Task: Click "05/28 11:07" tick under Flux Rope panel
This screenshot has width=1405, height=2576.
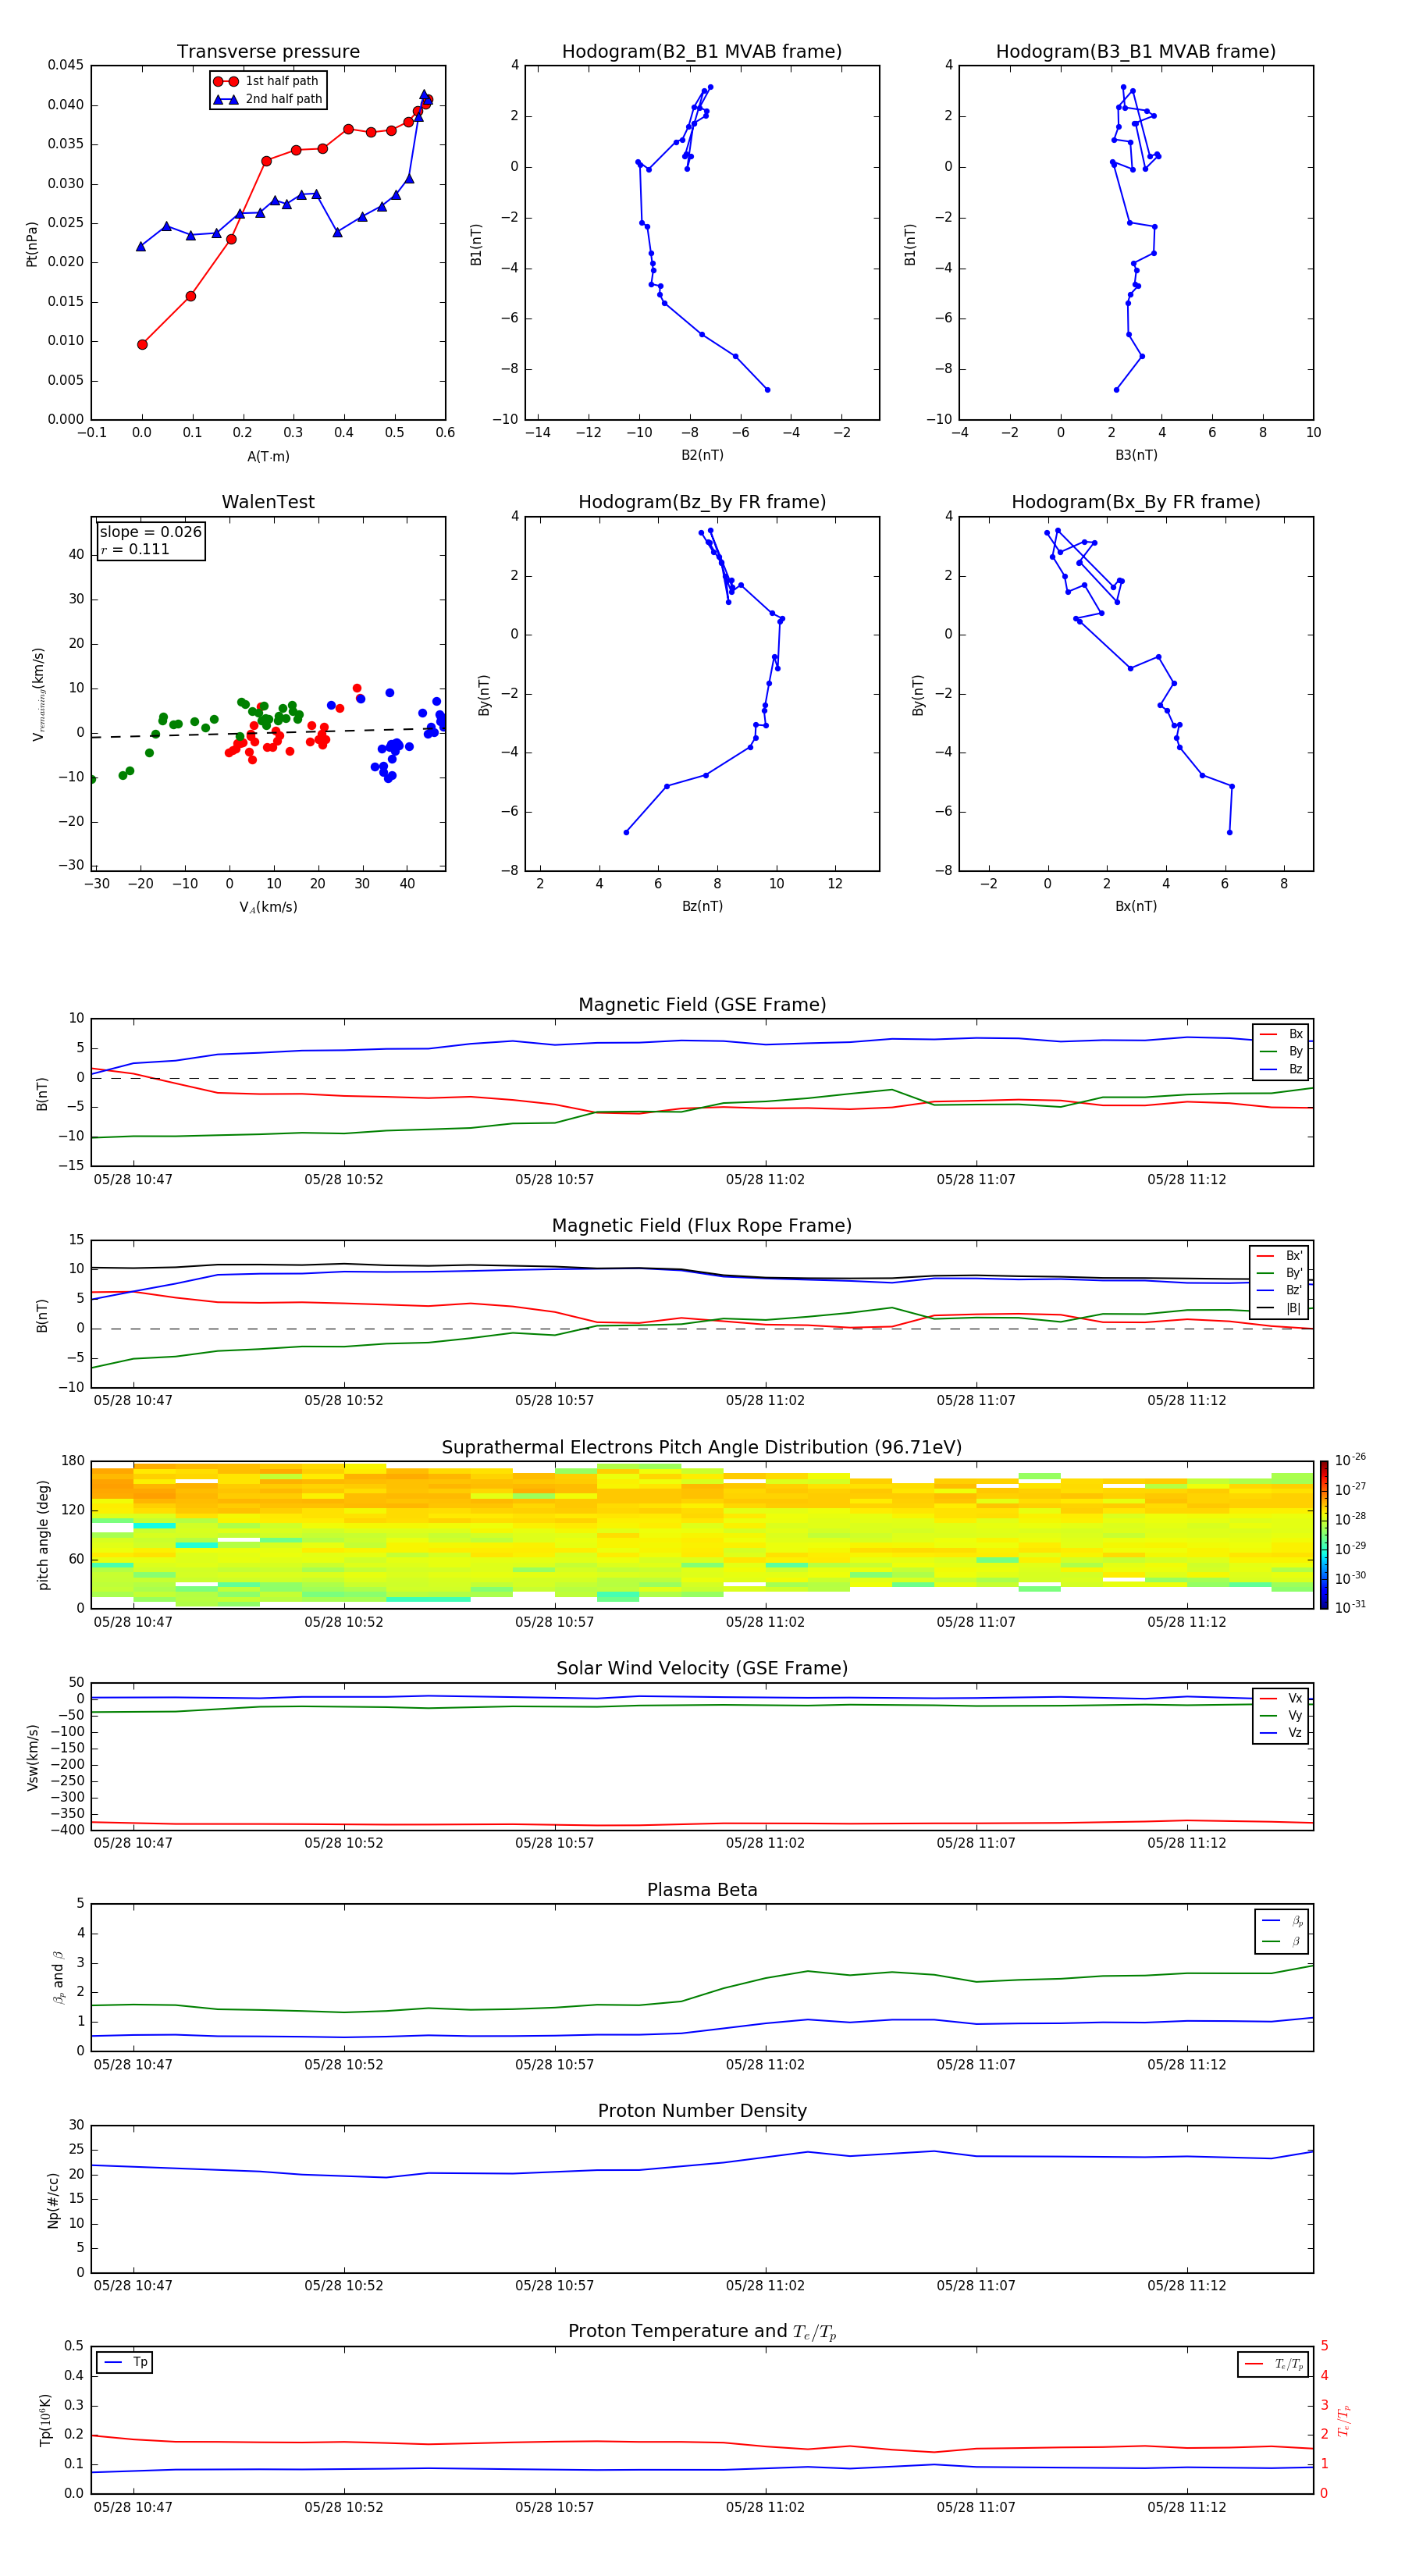Action: tap(976, 1400)
